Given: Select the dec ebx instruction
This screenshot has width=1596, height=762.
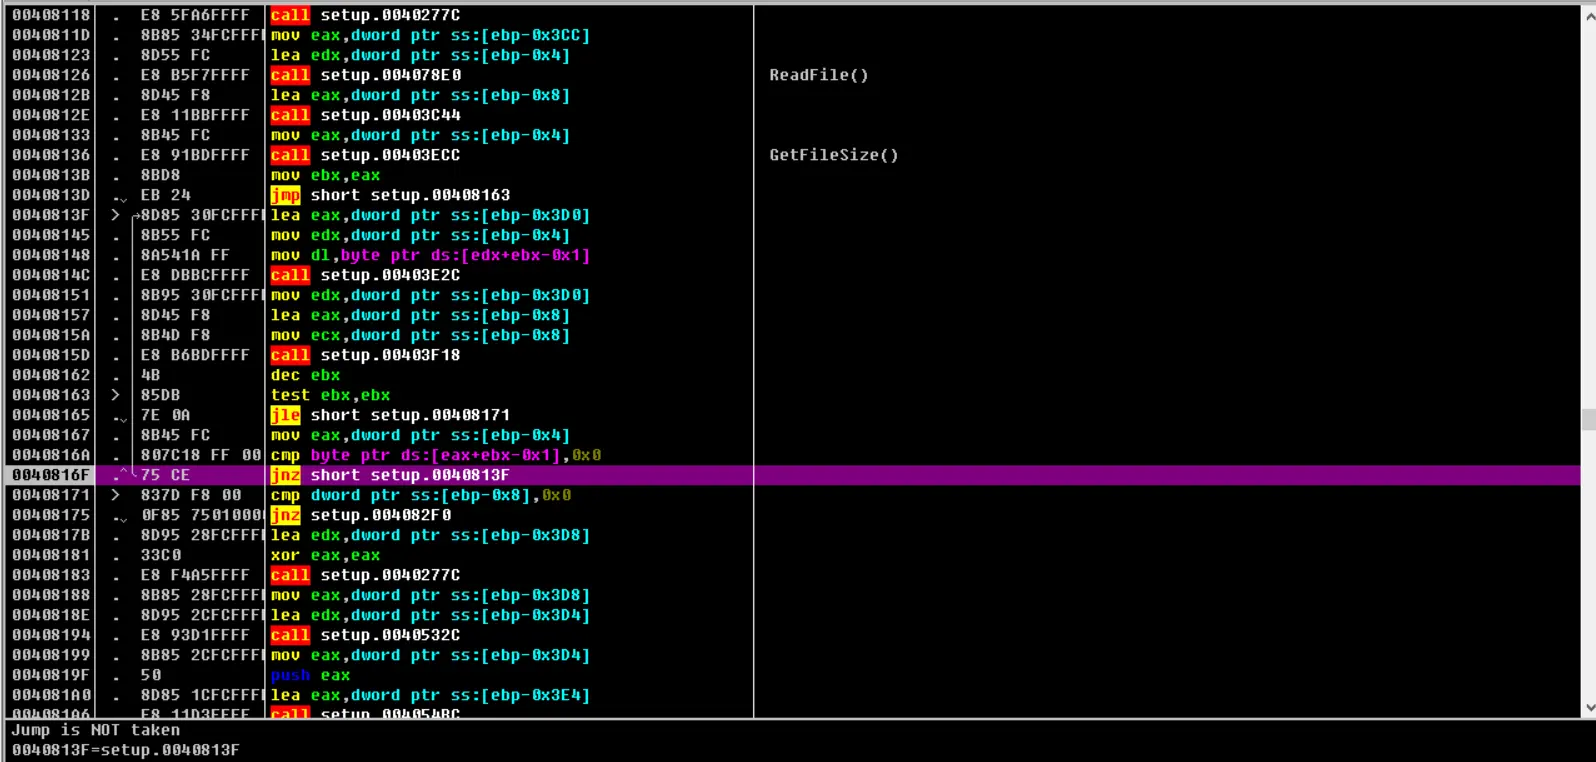Looking at the screenshot, I should click(306, 375).
